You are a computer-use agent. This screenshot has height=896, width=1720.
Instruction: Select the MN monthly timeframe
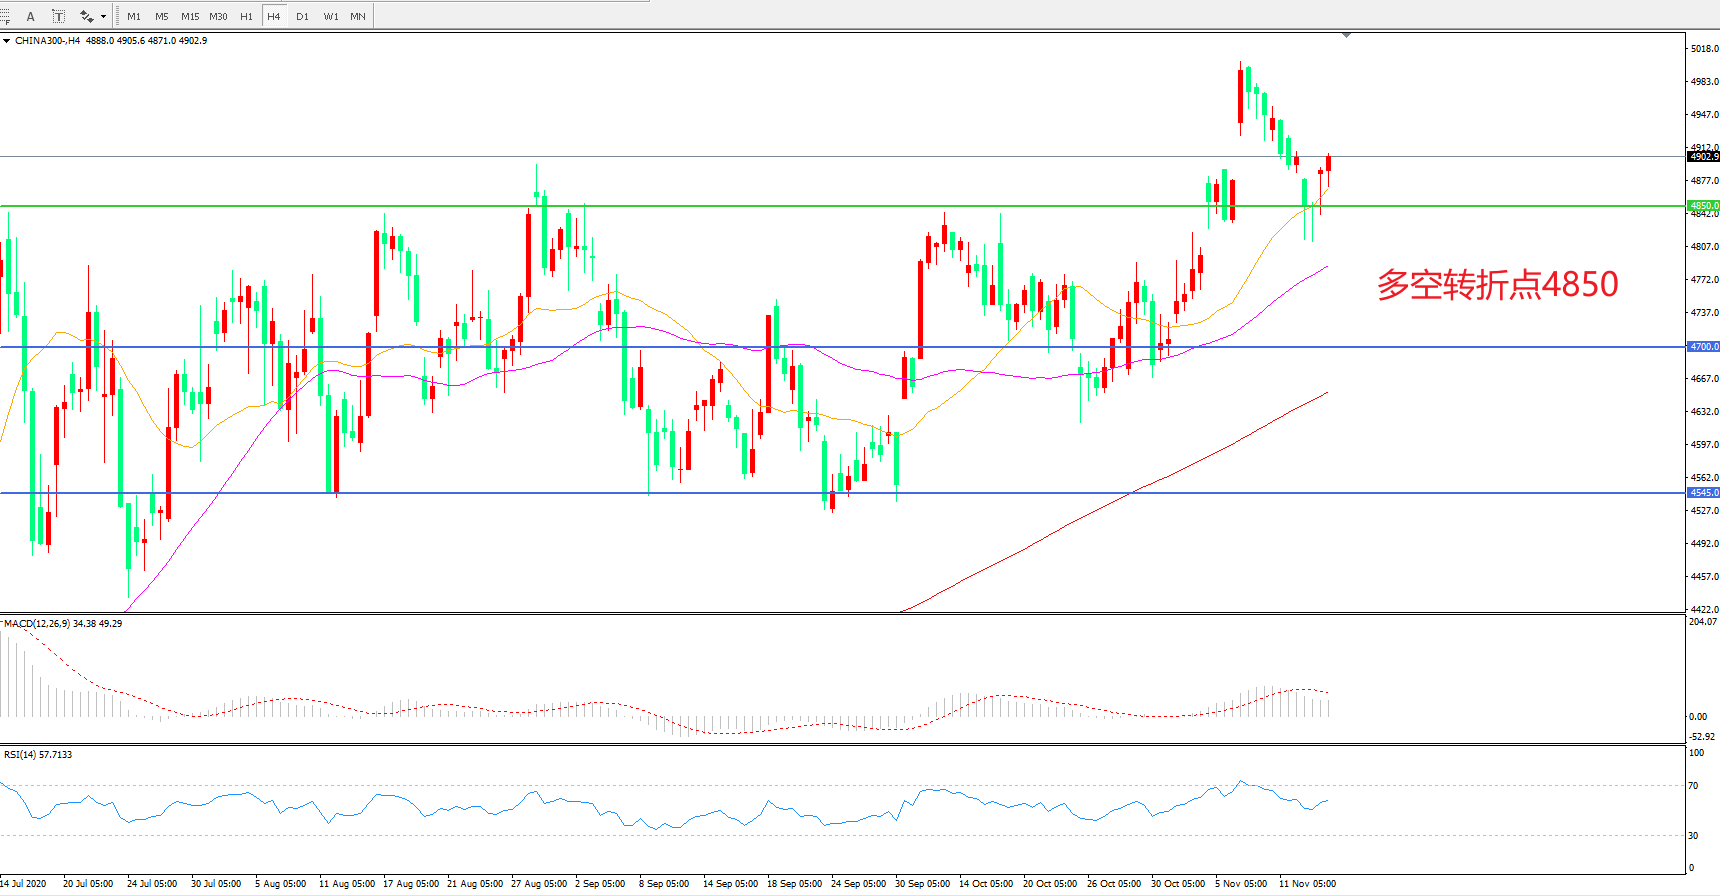click(358, 16)
